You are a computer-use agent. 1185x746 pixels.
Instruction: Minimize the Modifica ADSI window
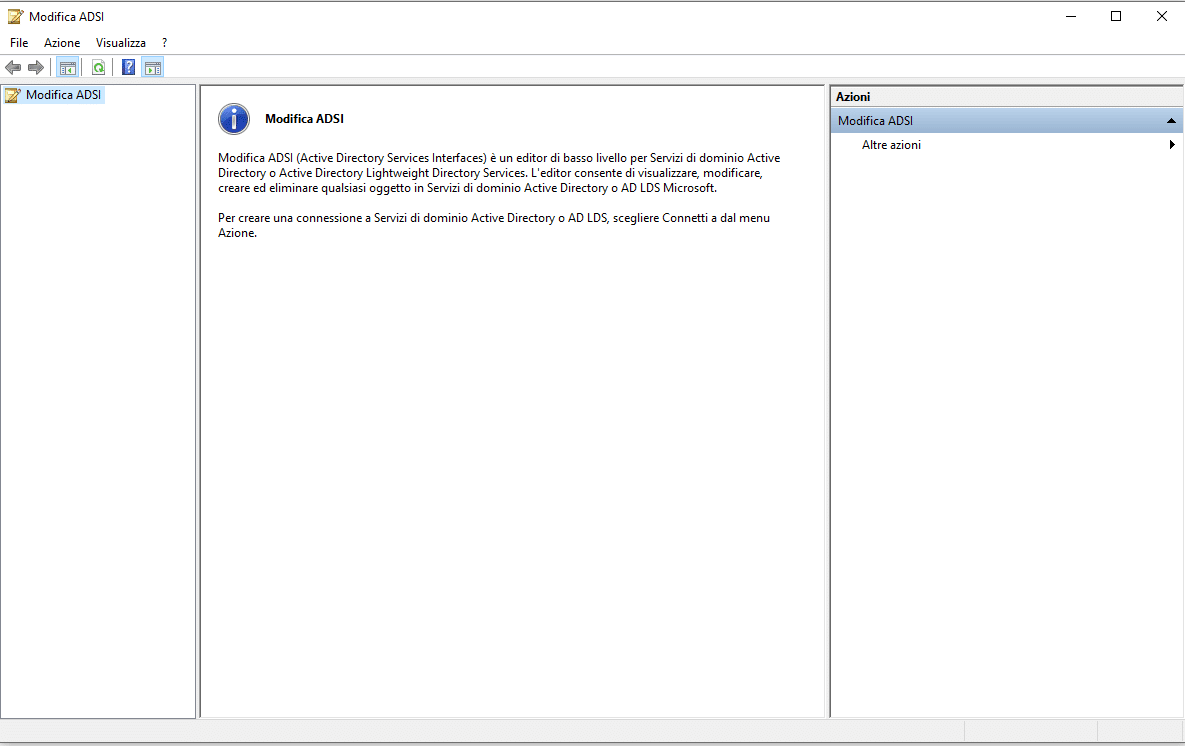click(1071, 16)
